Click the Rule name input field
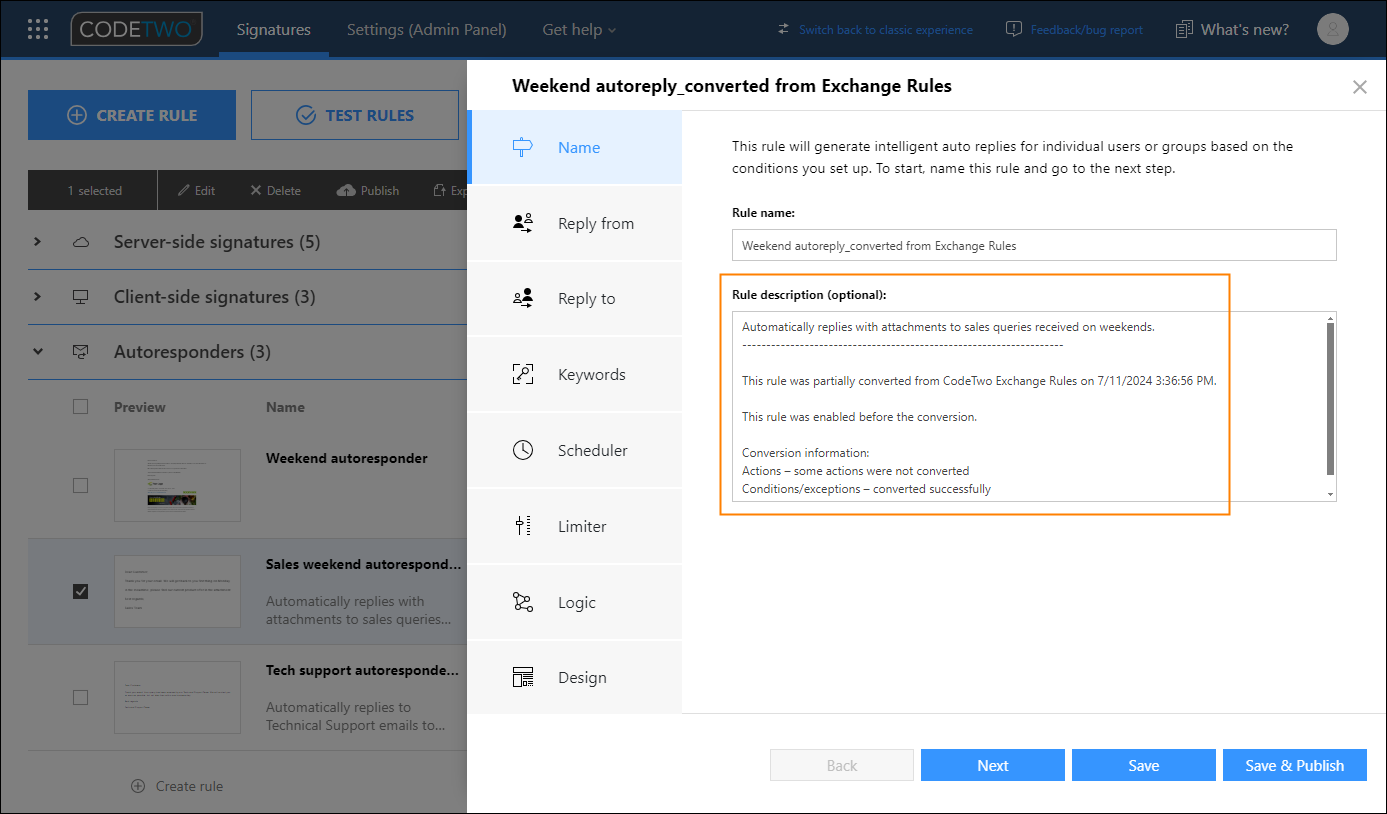 point(1034,245)
